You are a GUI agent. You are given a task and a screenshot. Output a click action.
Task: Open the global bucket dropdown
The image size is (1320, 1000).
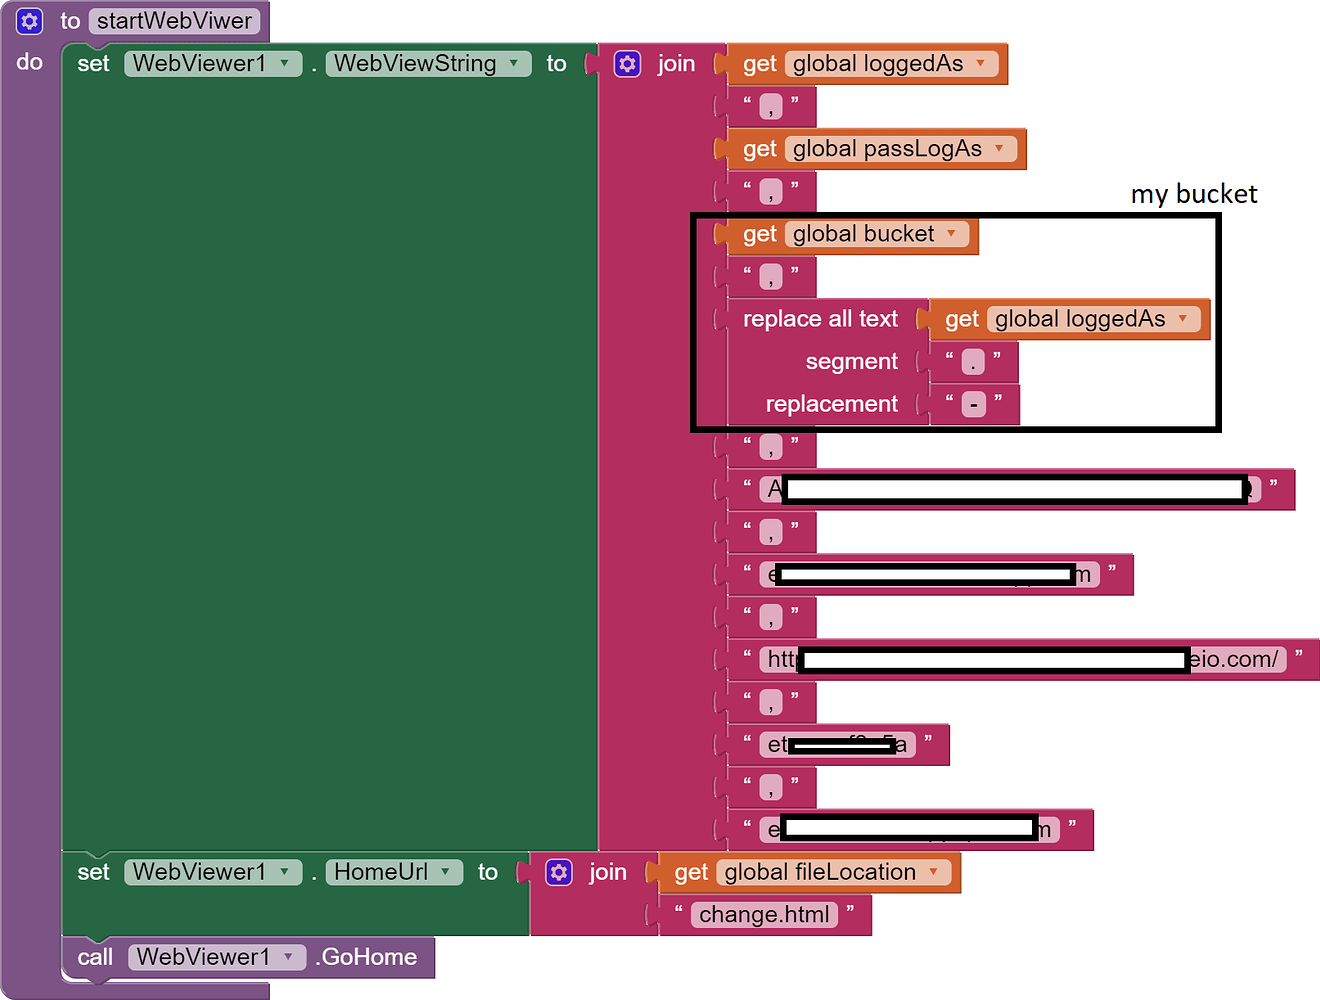(x=950, y=233)
